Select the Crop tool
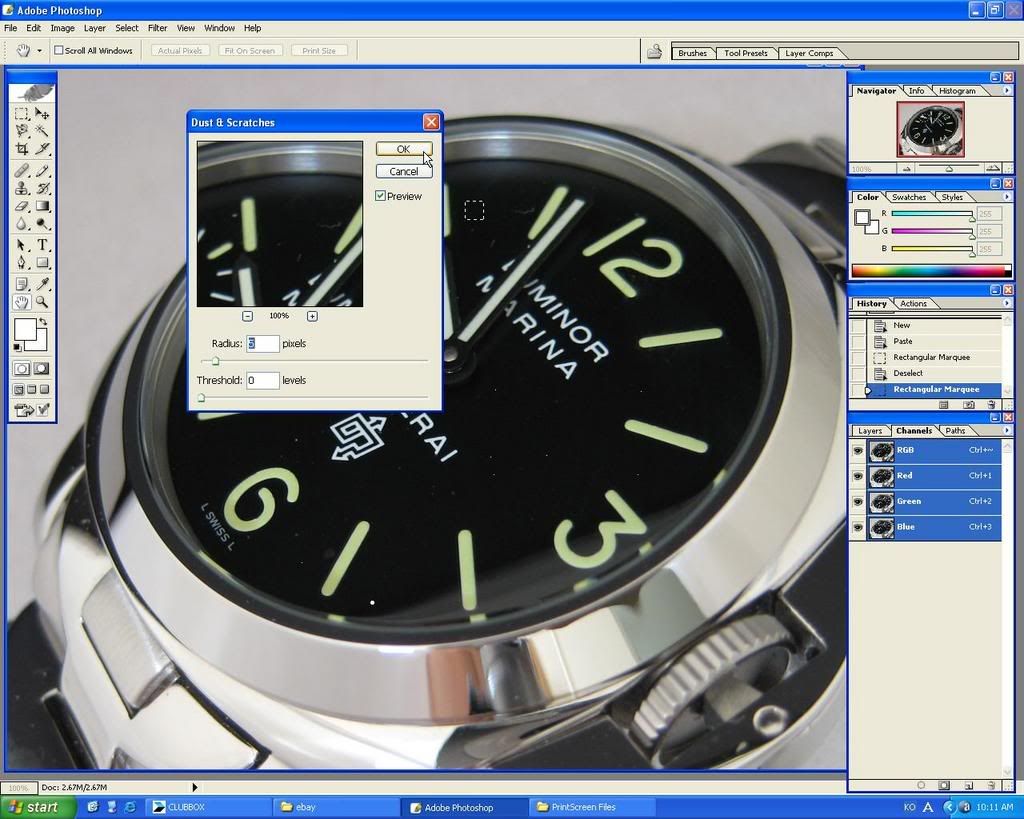 (22, 148)
